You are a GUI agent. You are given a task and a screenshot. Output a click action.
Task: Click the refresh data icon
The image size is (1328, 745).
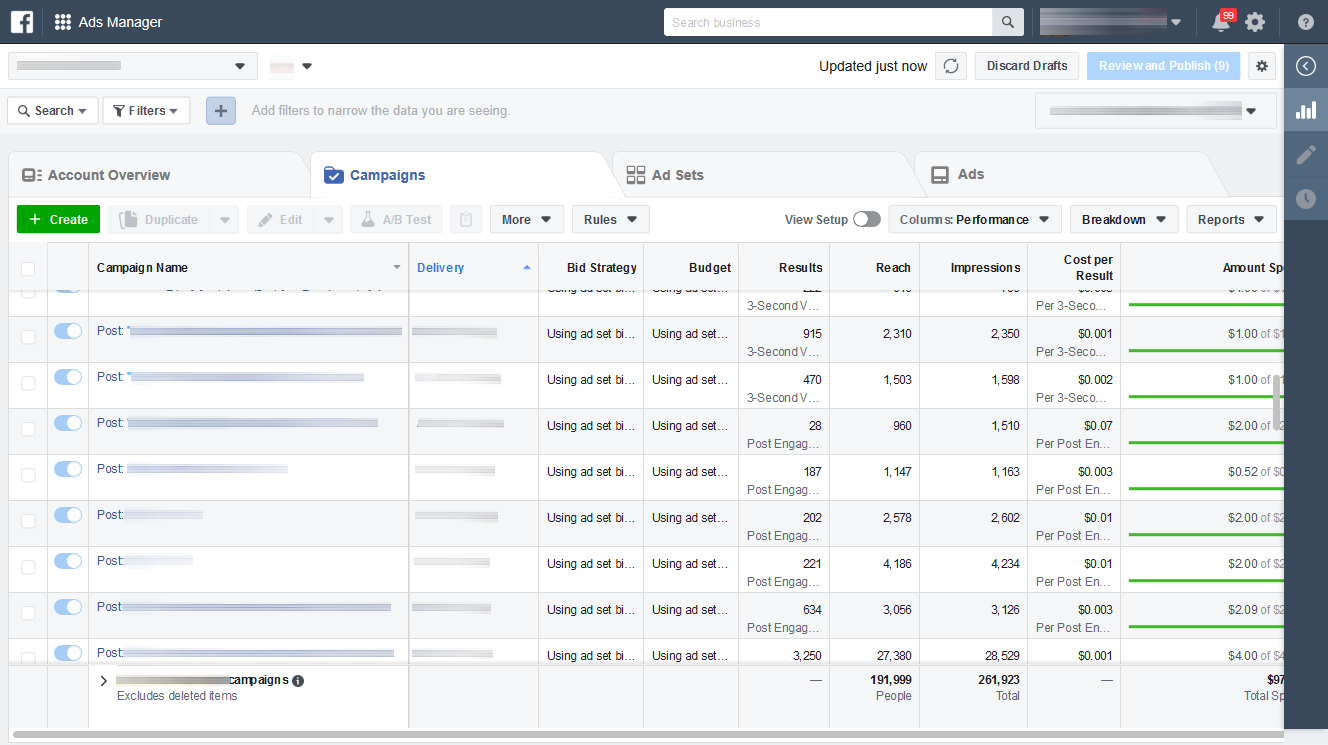(x=951, y=66)
